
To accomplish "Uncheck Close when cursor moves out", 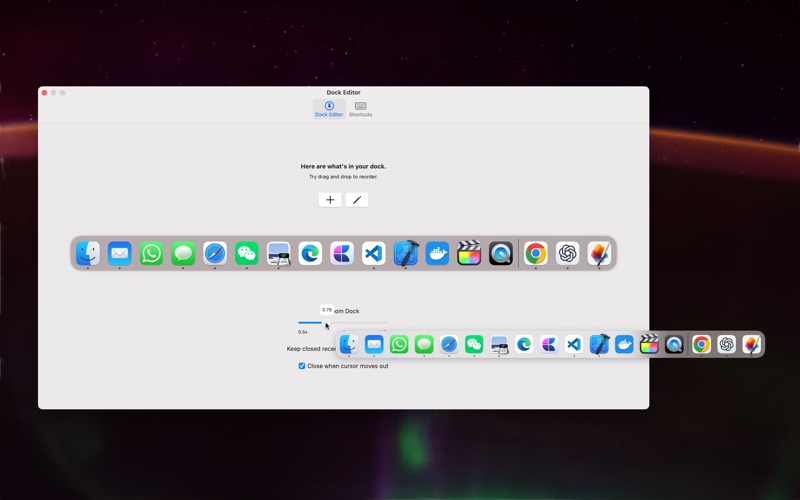I will (302, 366).
